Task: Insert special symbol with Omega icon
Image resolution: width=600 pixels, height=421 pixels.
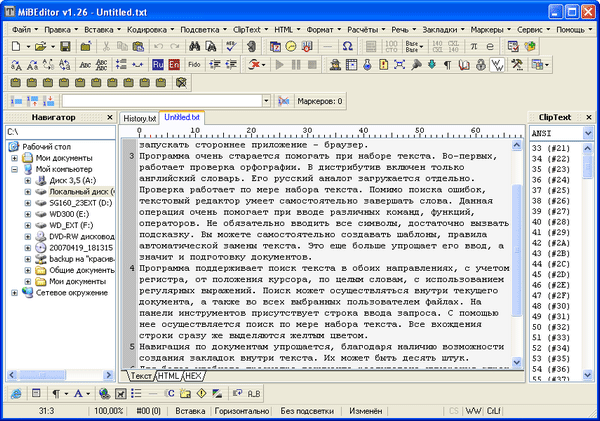Action: pyautogui.click(x=347, y=46)
